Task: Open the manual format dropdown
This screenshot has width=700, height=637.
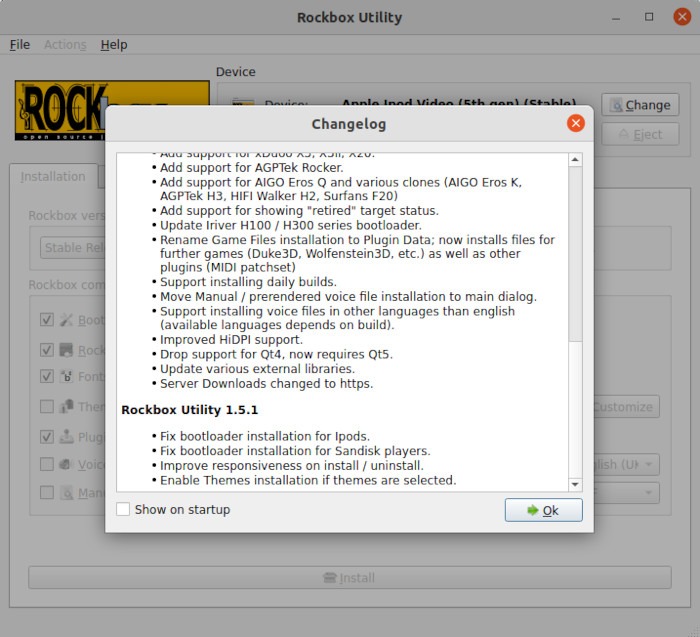Action: point(626,492)
